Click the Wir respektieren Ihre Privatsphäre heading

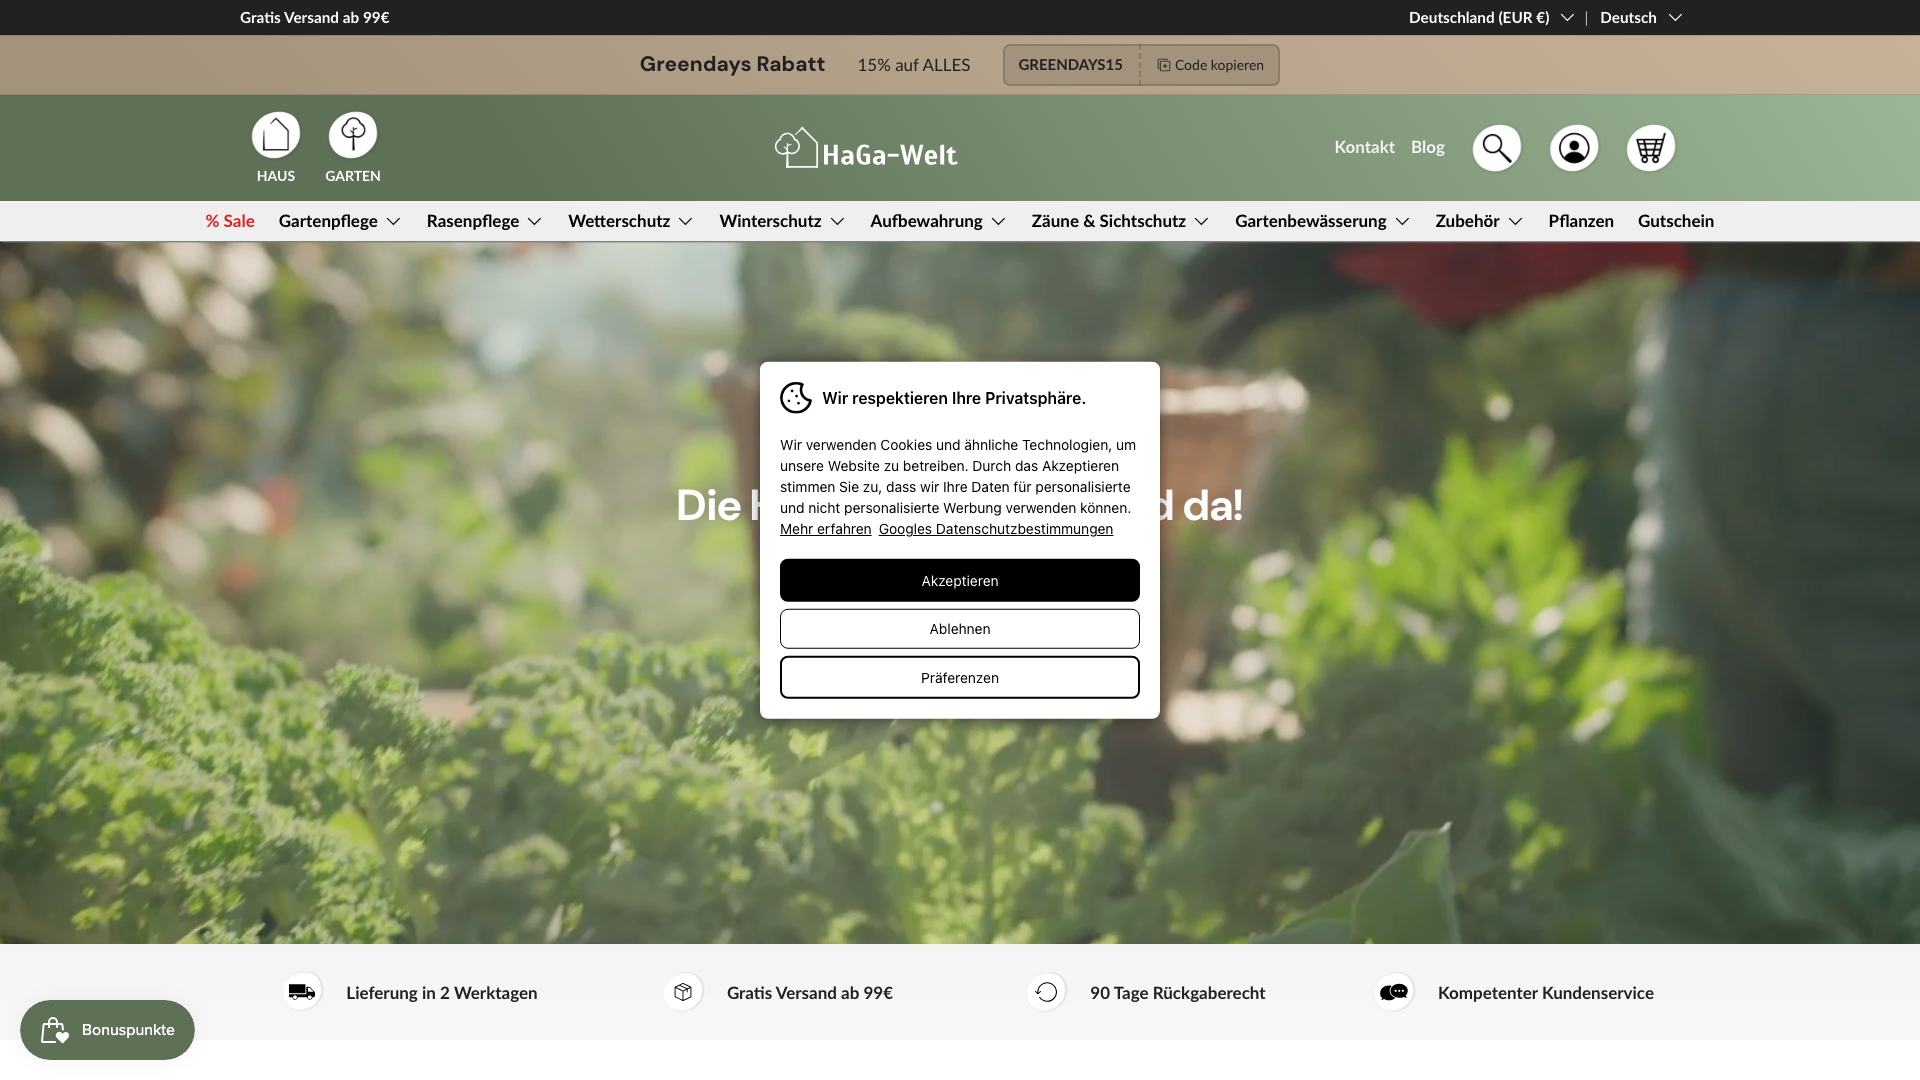(954, 398)
